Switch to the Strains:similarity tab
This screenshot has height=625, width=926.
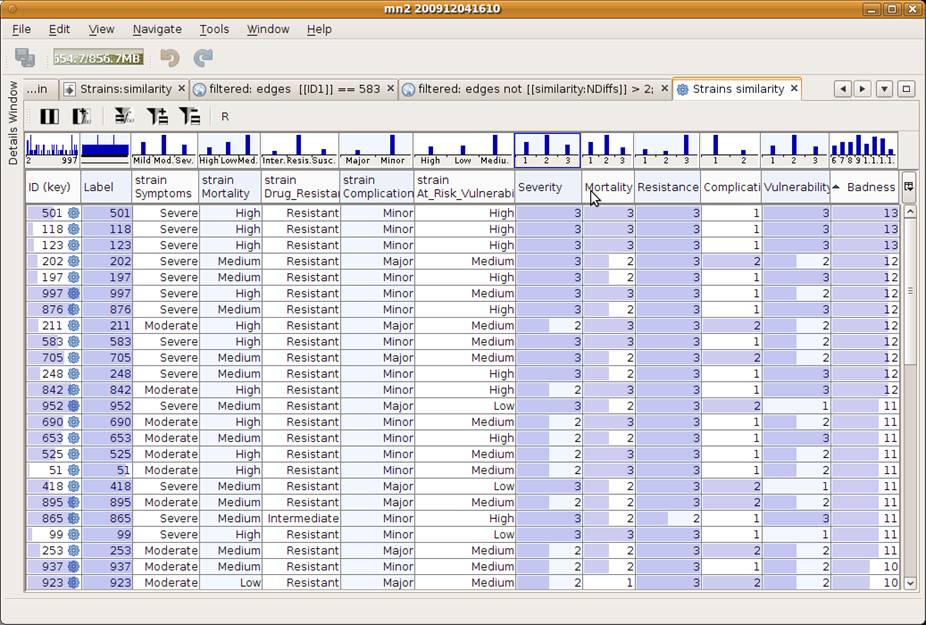(125, 89)
